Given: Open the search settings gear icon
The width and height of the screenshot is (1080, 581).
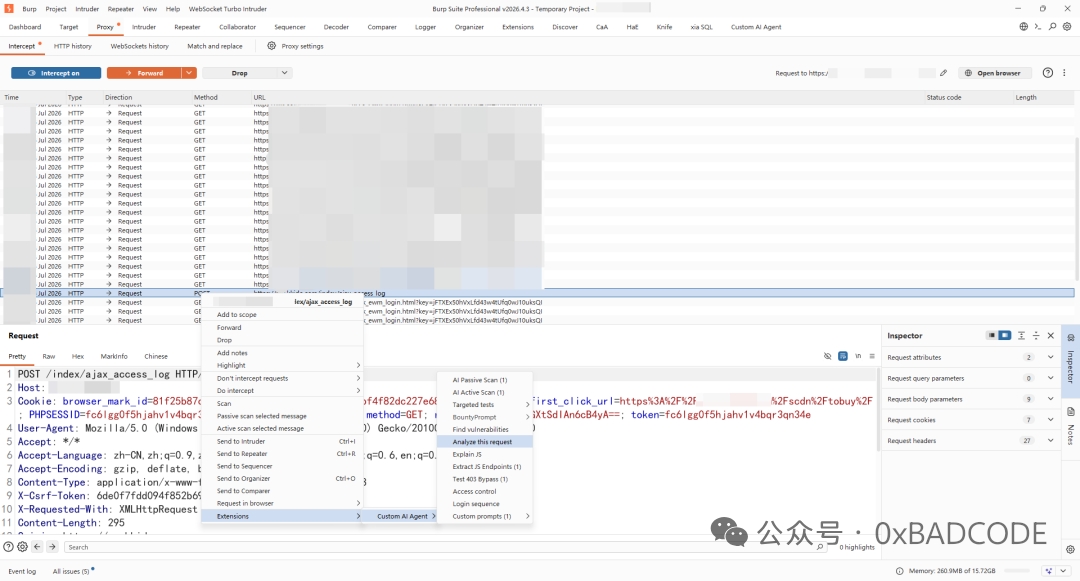Looking at the screenshot, I should (23, 547).
